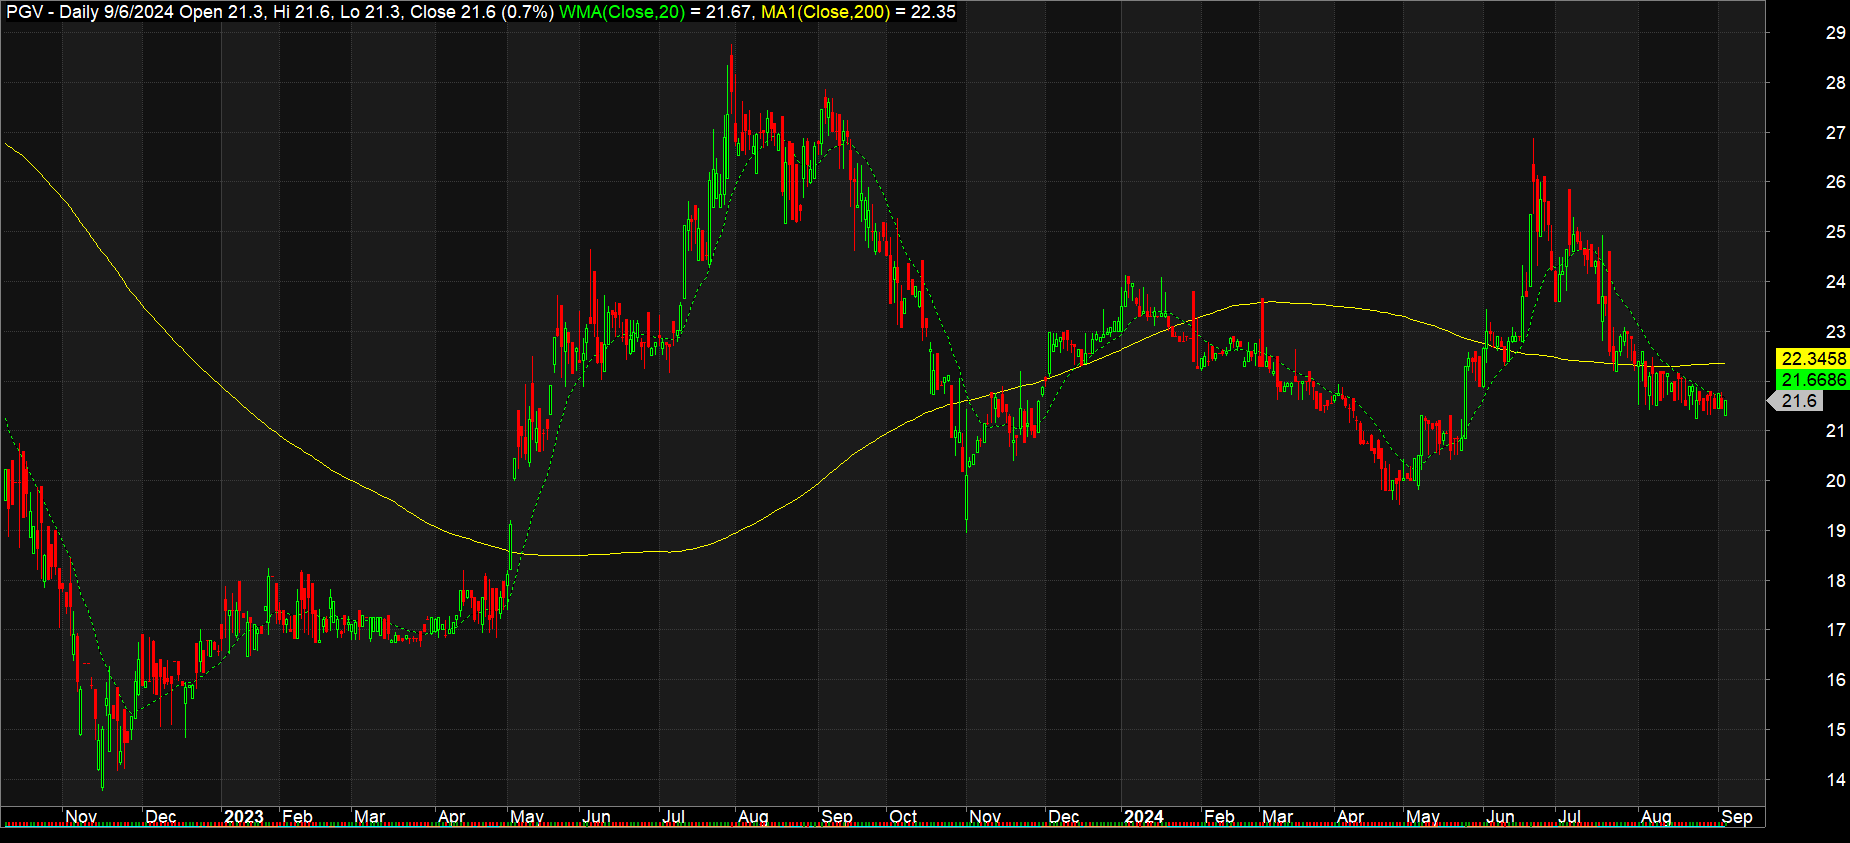The height and width of the screenshot is (843, 1850).
Task: Click the PGV Daily chart title text
Action: point(280,12)
